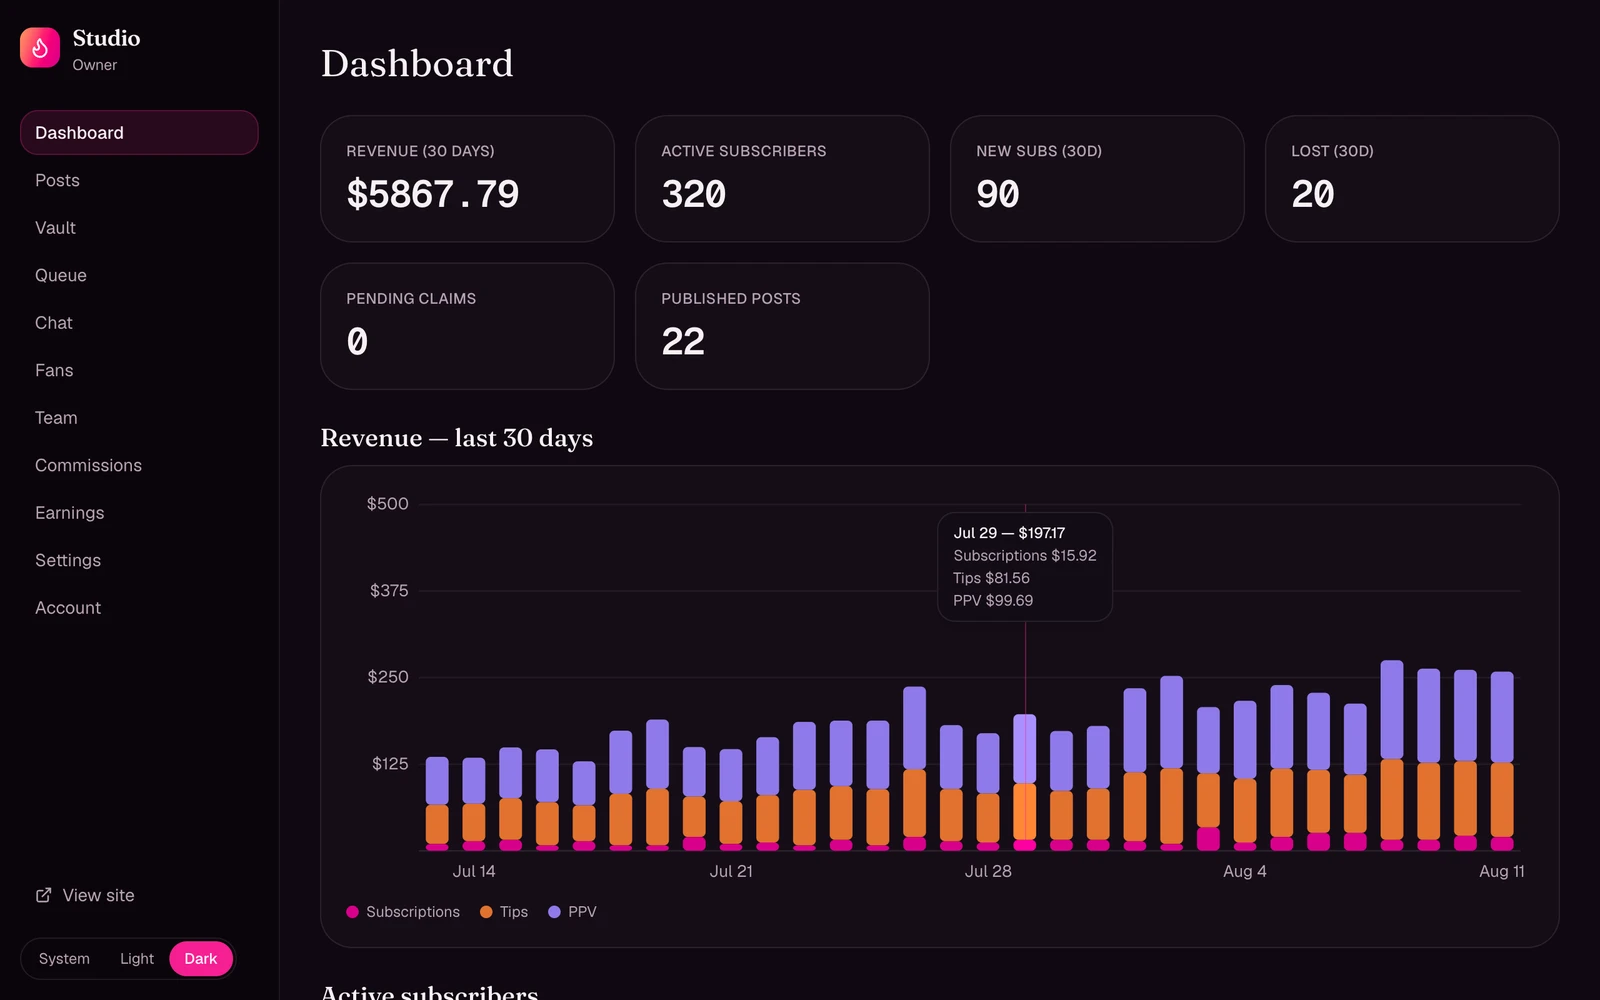Click the bar above the Jul 14 label
1600x1000 pixels.
474,804
